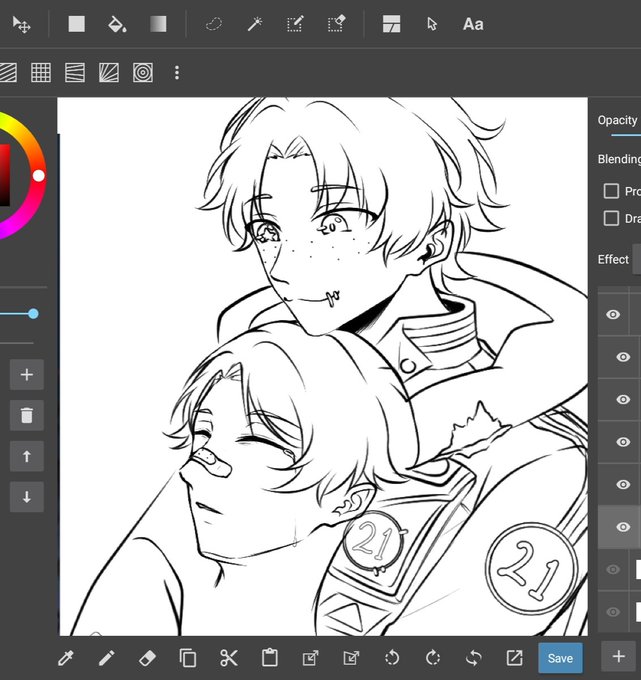Select the comic Panel Divide tool
641x680 pixels.
[x=391, y=24]
